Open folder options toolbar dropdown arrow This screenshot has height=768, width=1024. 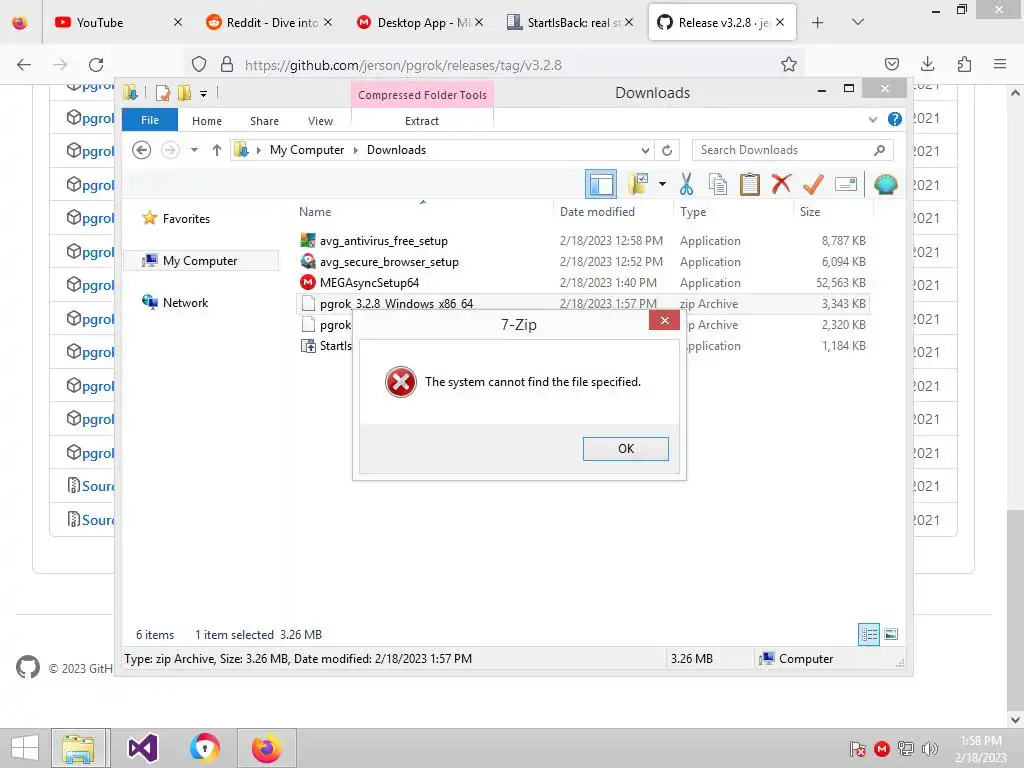point(662,184)
